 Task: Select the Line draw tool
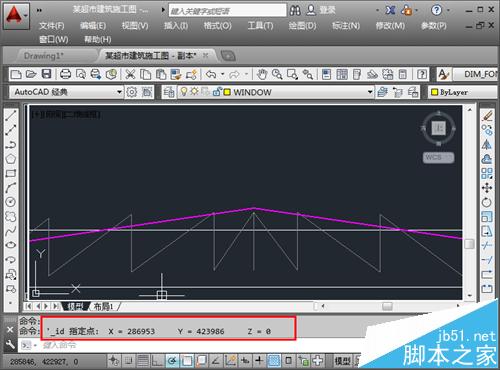(x=11, y=116)
